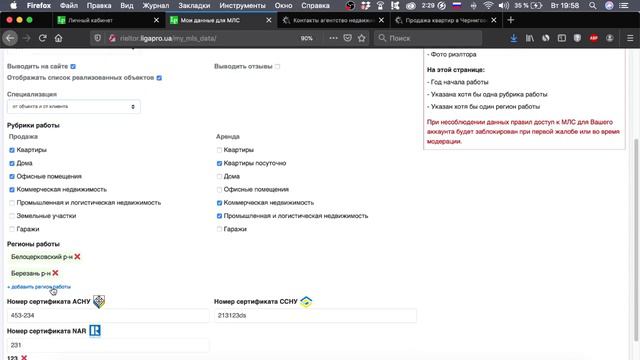Uncheck Продажа Офисные помещения
Image resolution: width=640 pixels, height=360 pixels.
click(x=12, y=176)
